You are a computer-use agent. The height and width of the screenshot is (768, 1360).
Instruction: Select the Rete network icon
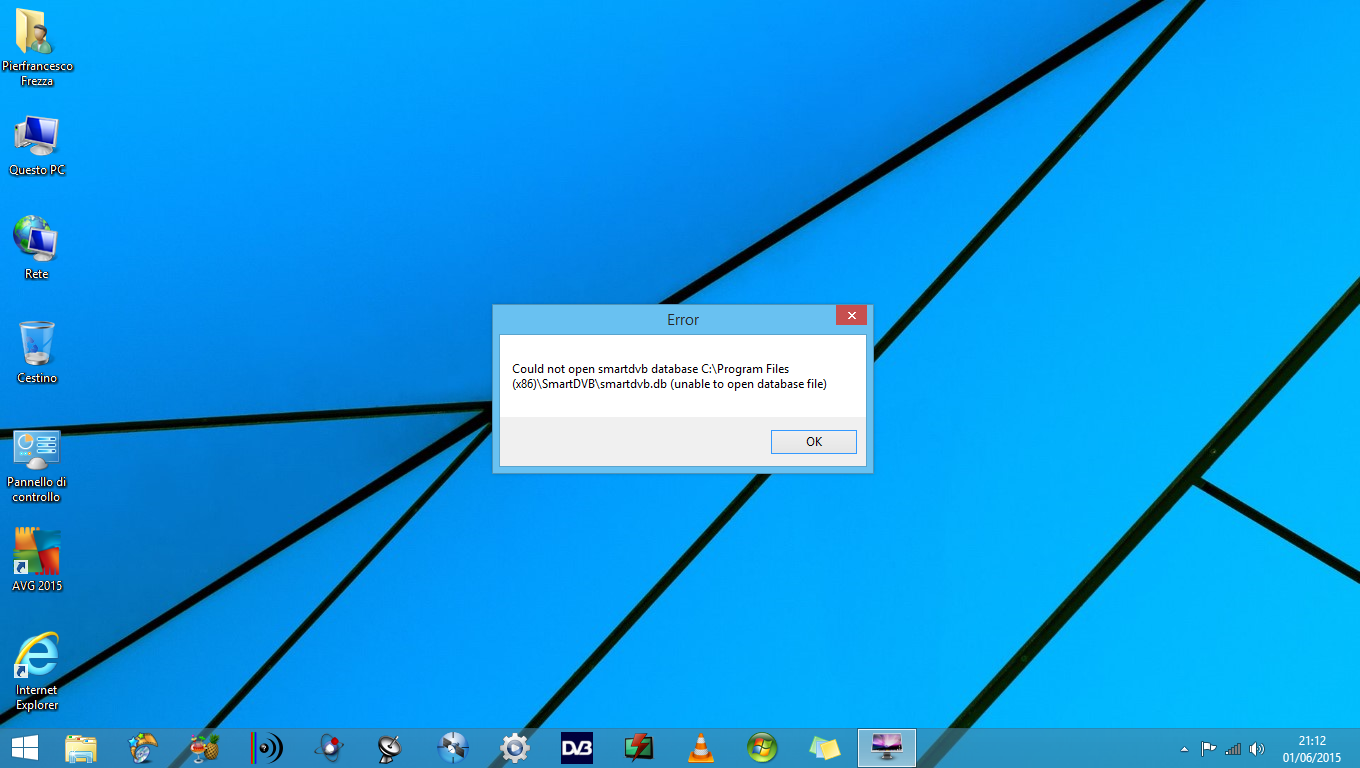(37, 247)
